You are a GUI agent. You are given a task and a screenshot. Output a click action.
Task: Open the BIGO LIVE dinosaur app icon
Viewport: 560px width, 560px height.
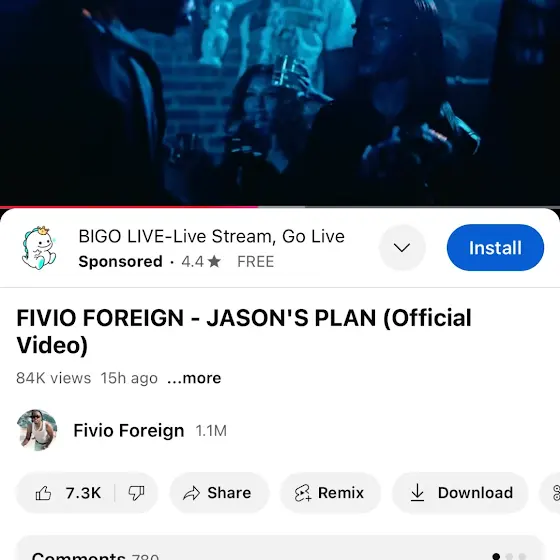point(39,248)
